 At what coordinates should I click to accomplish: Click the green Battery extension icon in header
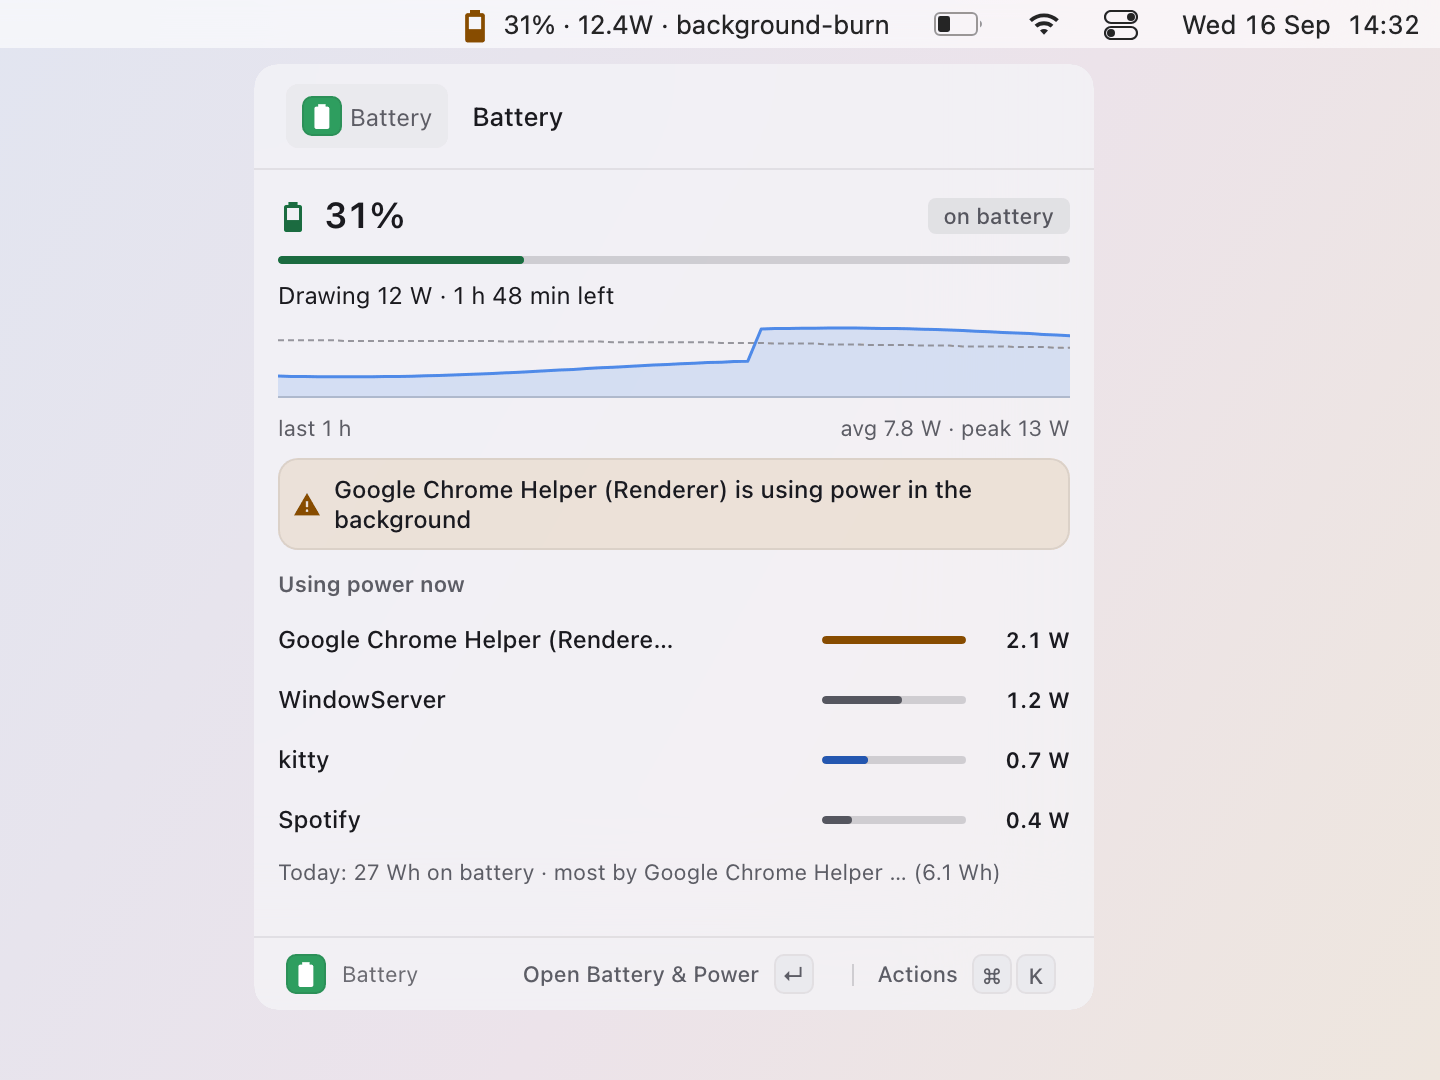322,117
